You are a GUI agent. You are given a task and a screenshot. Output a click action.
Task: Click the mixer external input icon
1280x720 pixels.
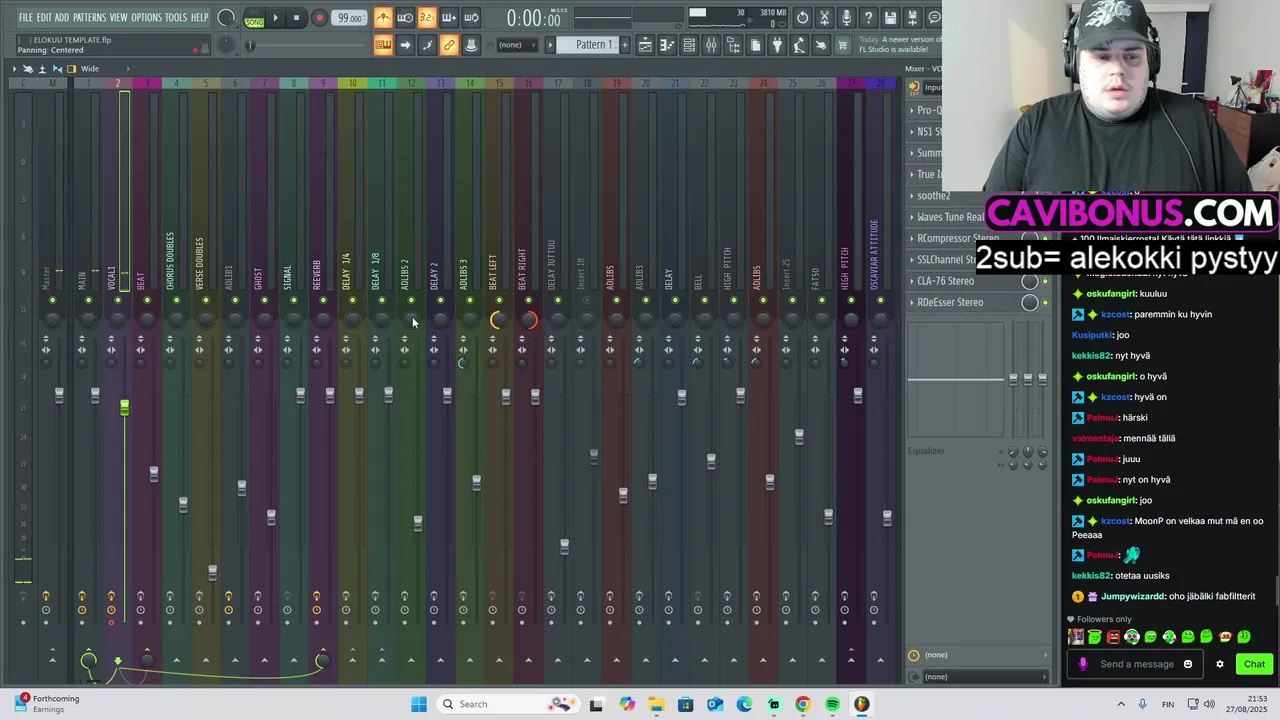913,87
